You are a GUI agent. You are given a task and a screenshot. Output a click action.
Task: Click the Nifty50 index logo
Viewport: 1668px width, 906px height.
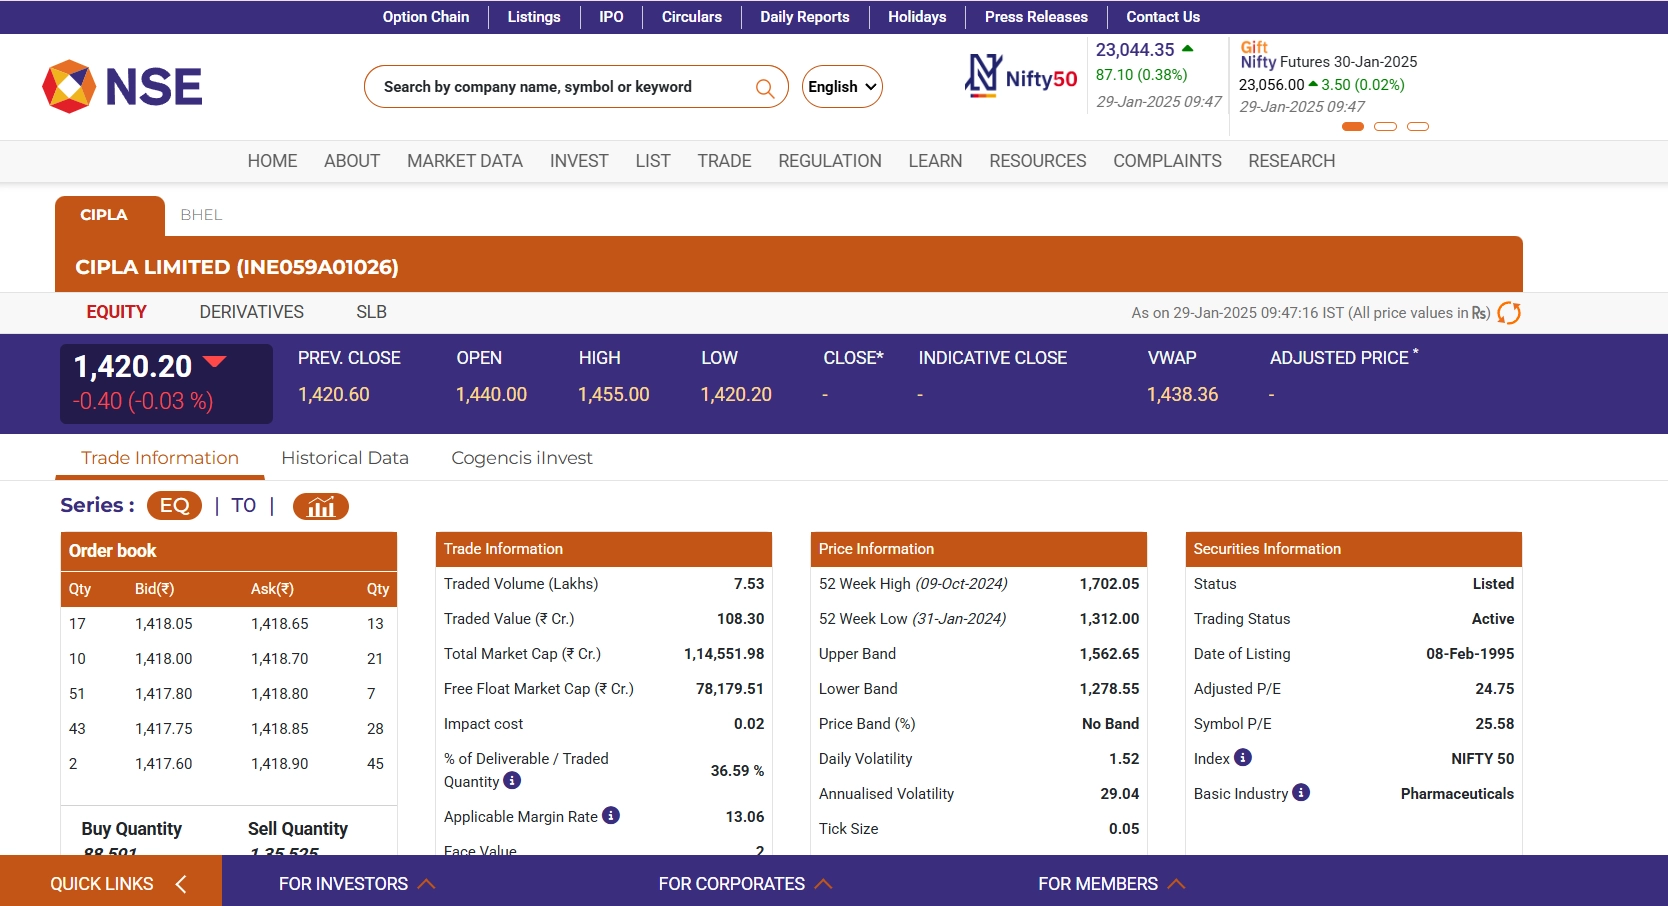(1021, 77)
